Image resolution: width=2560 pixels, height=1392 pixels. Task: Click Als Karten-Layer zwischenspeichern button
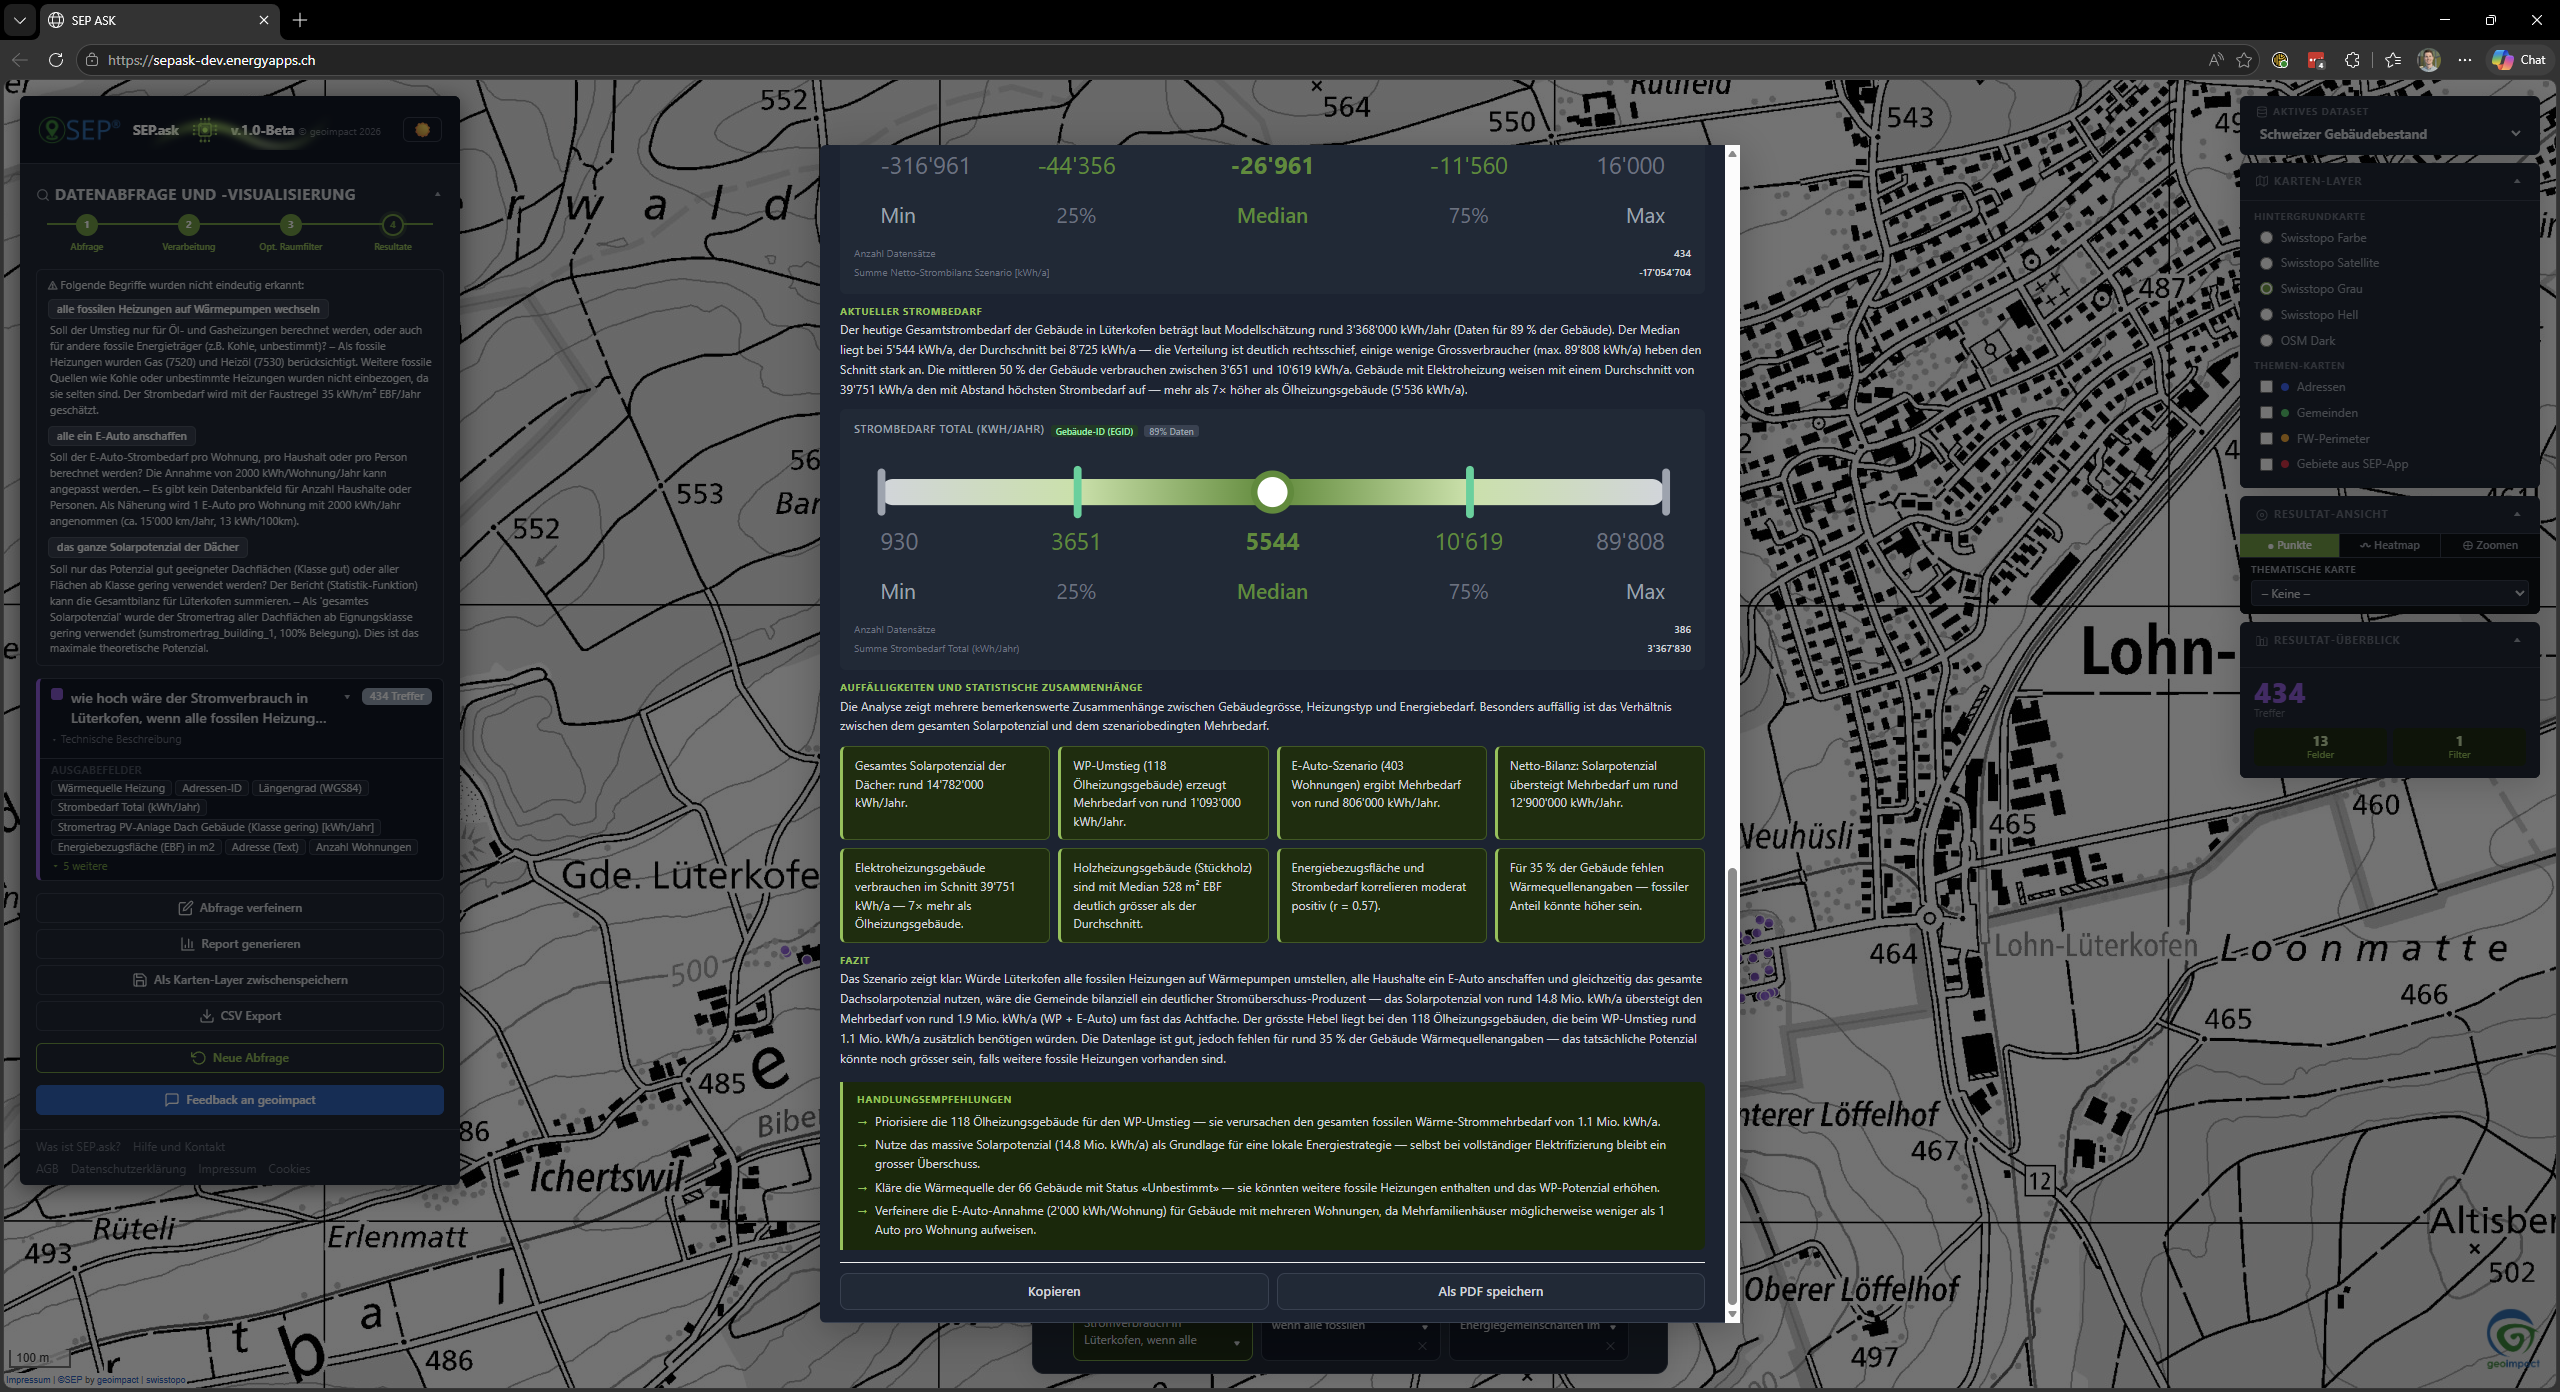(x=240, y=980)
